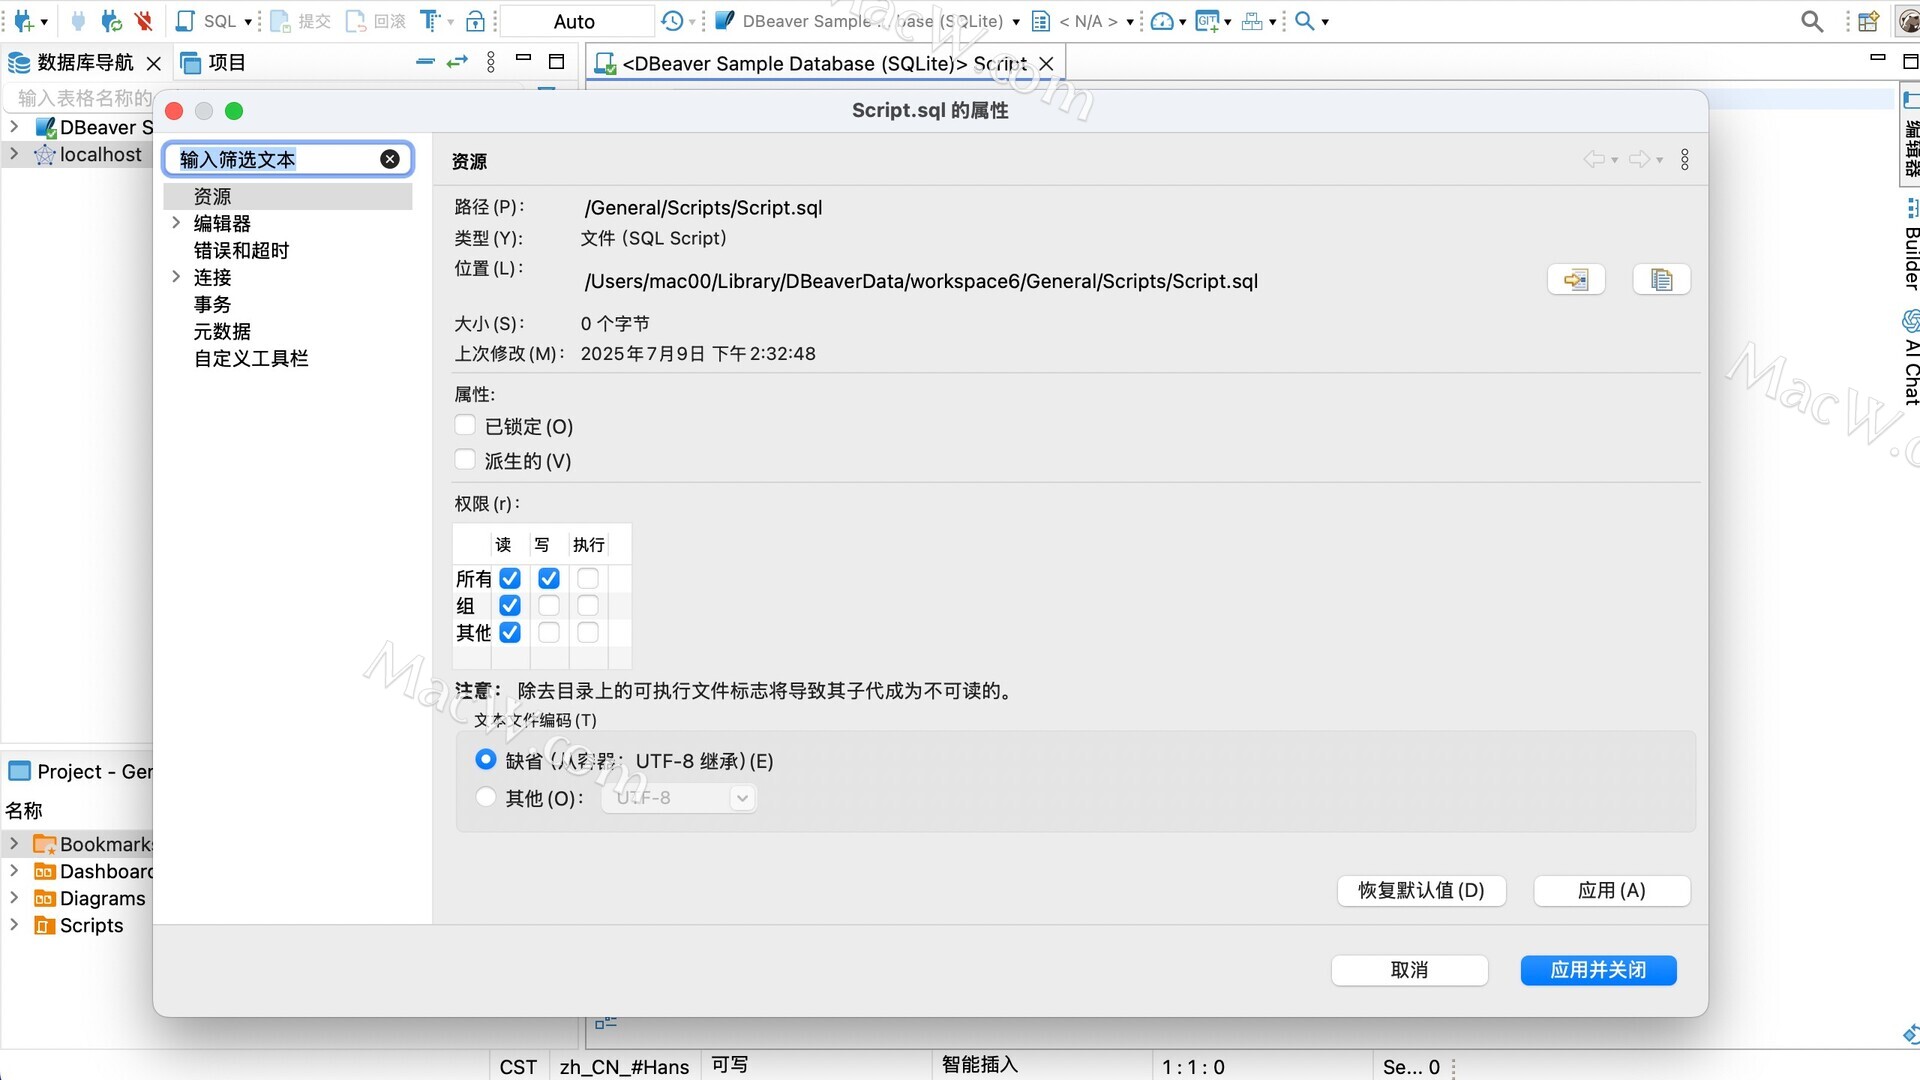Expand the DBeaver Sample database node

click(x=14, y=127)
